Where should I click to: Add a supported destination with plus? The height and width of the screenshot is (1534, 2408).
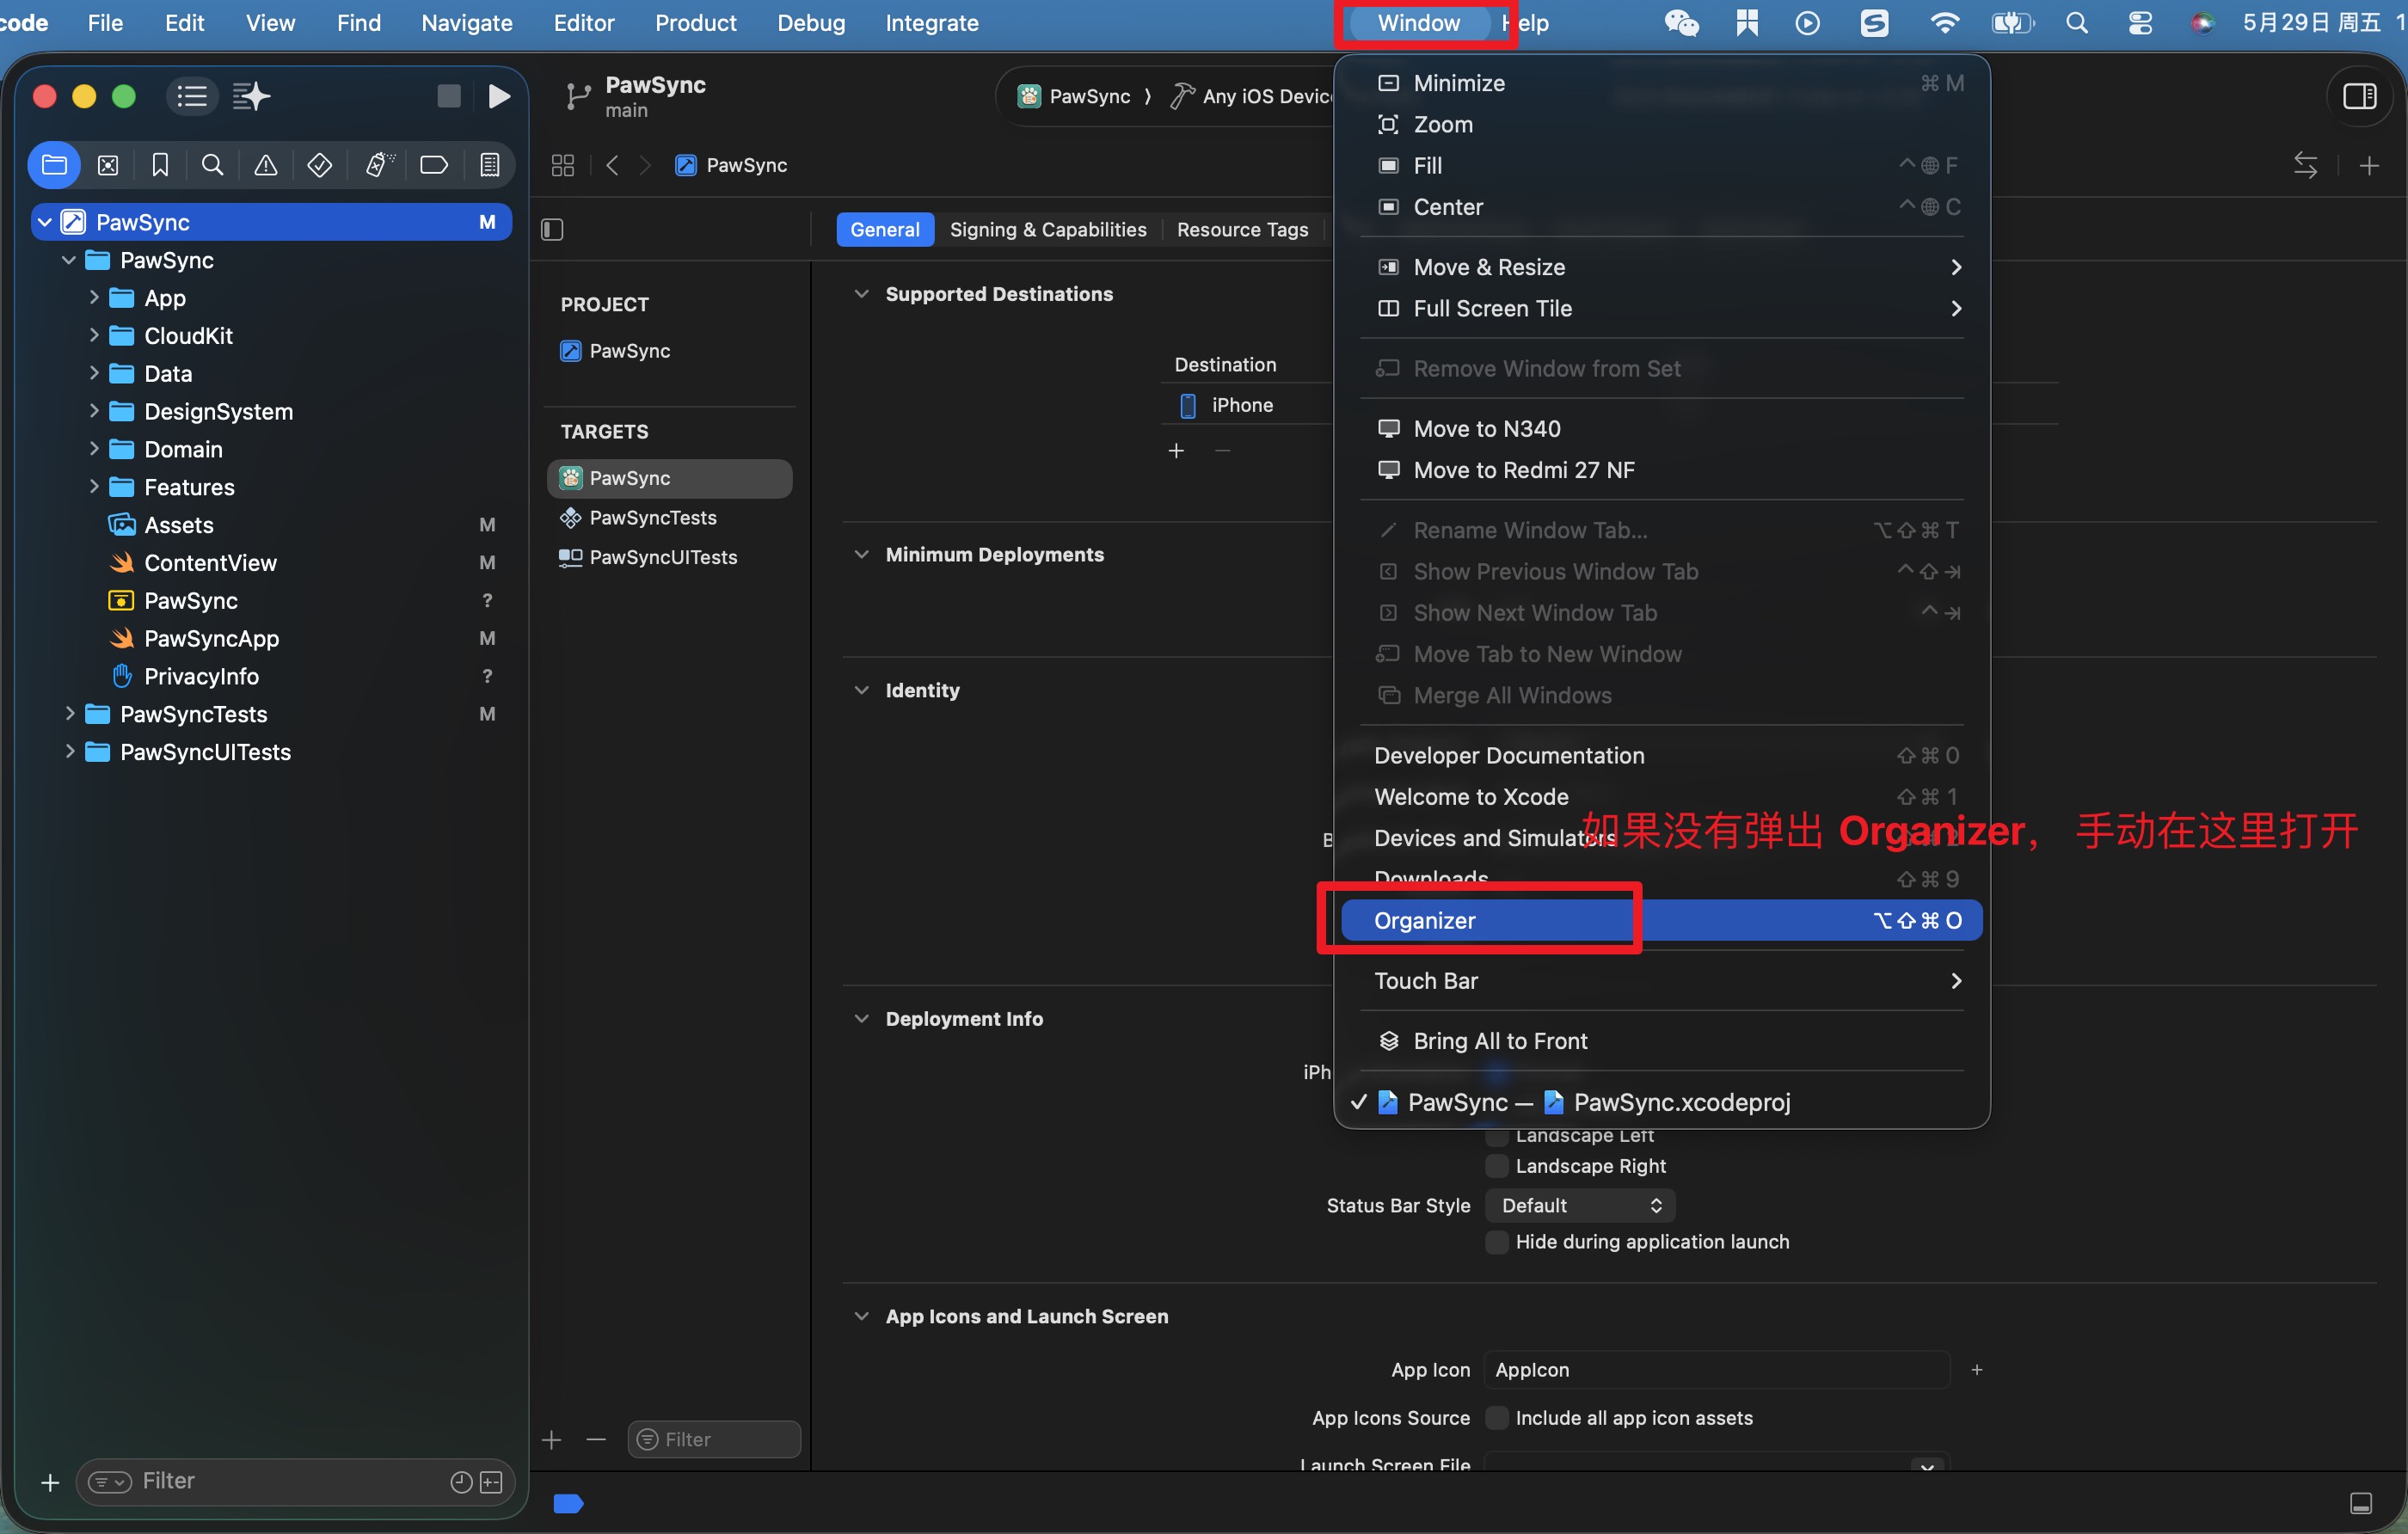coord(1176,451)
